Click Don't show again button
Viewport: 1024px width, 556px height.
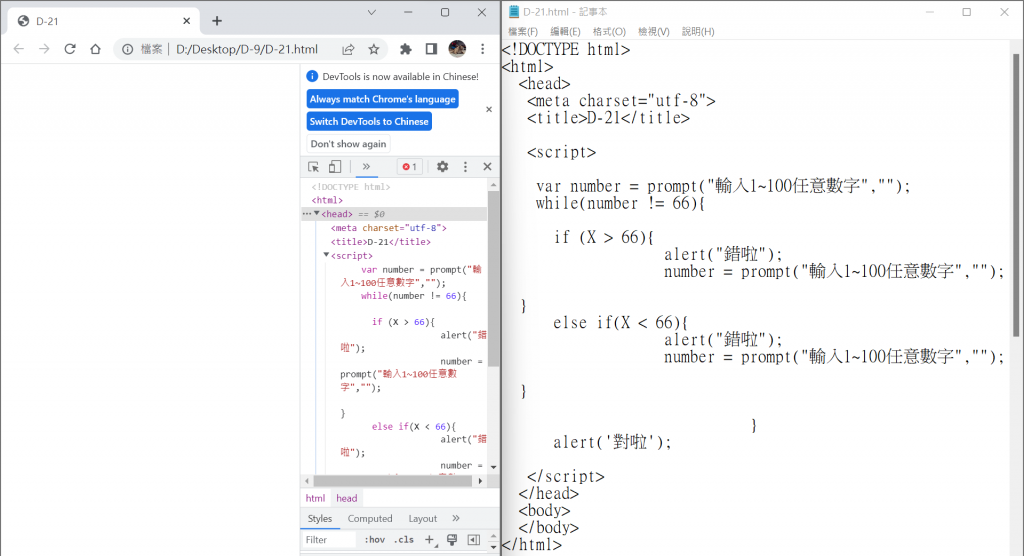click(x=348, y=144)
